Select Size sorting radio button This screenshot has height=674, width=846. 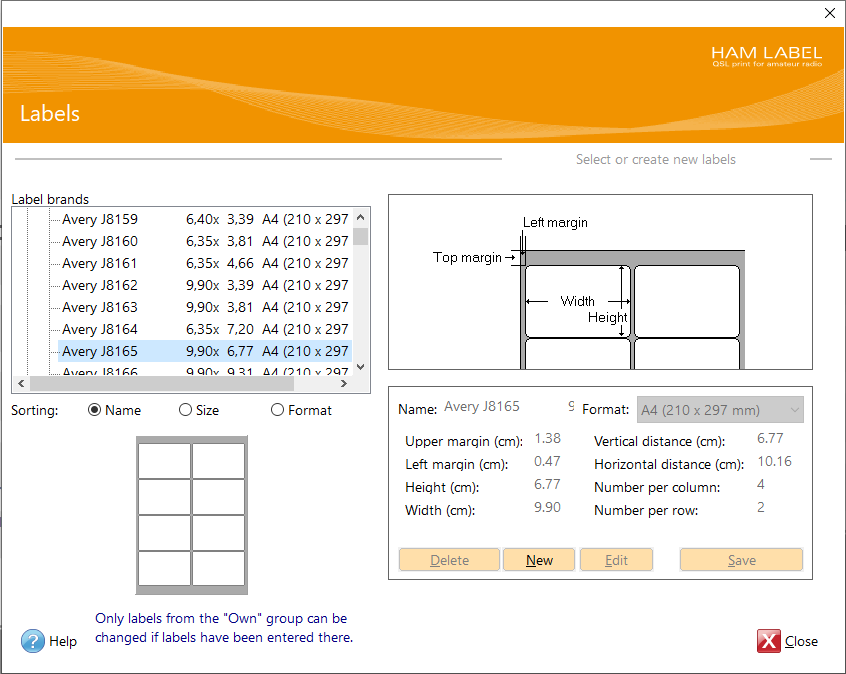coord(185,410)
